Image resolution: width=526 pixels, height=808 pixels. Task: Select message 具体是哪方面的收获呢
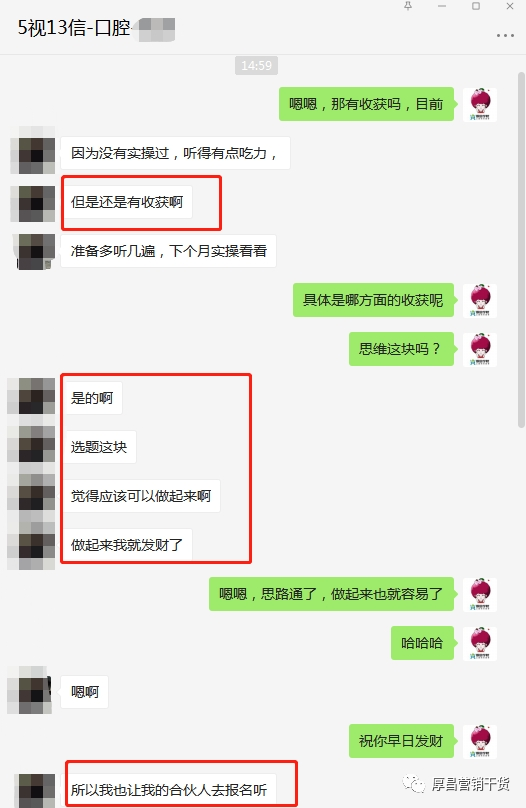[x=373, y=300]
